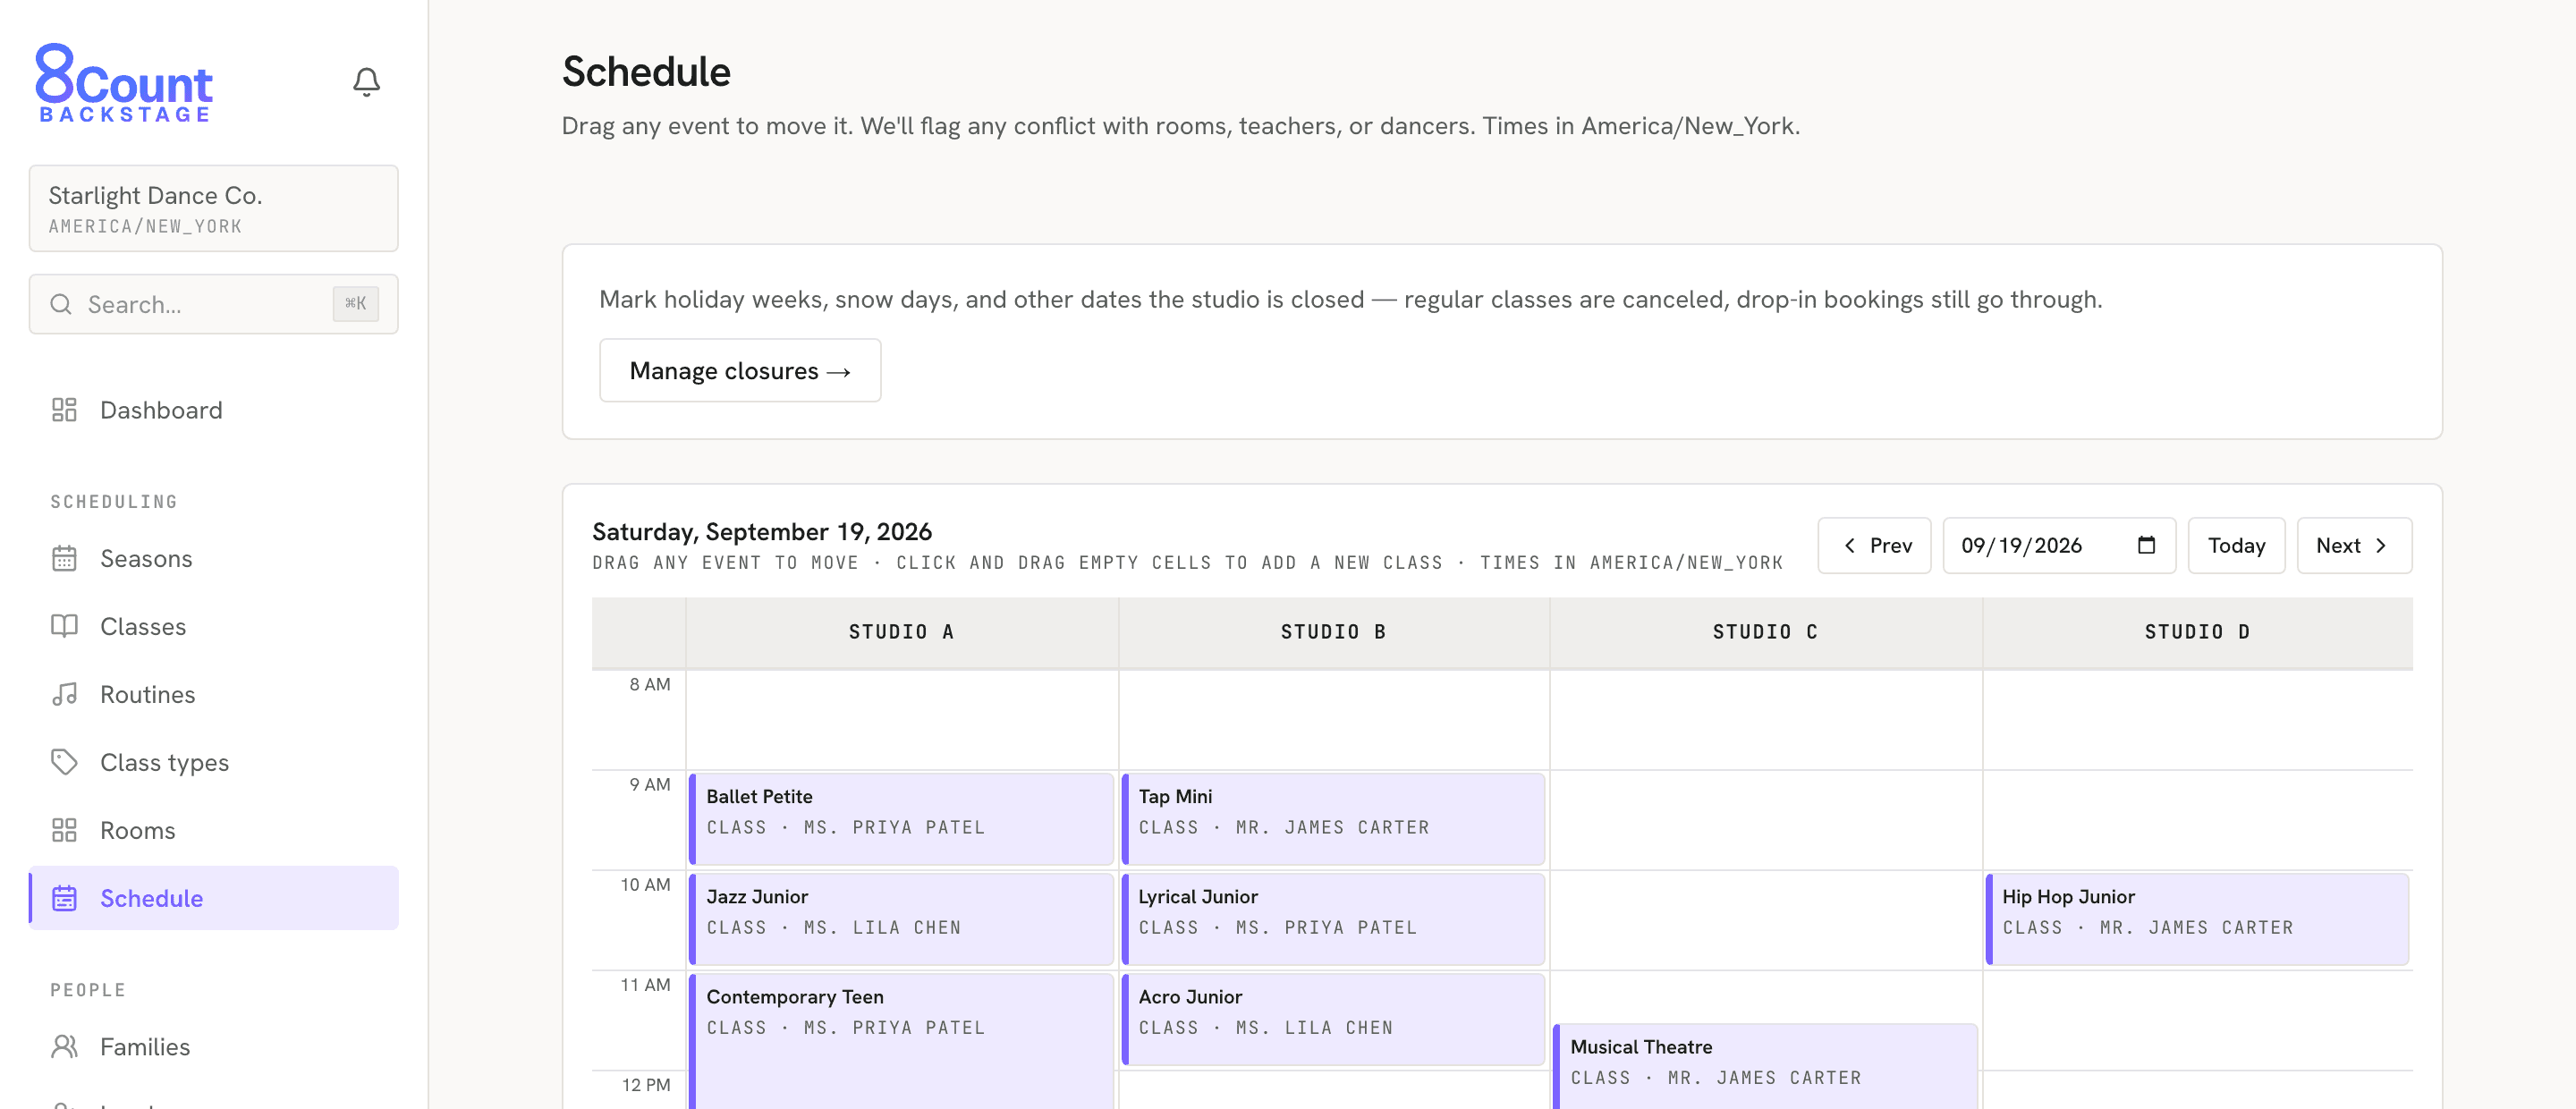
Task: Select Schedule in the sidebar
Action: 214,898
